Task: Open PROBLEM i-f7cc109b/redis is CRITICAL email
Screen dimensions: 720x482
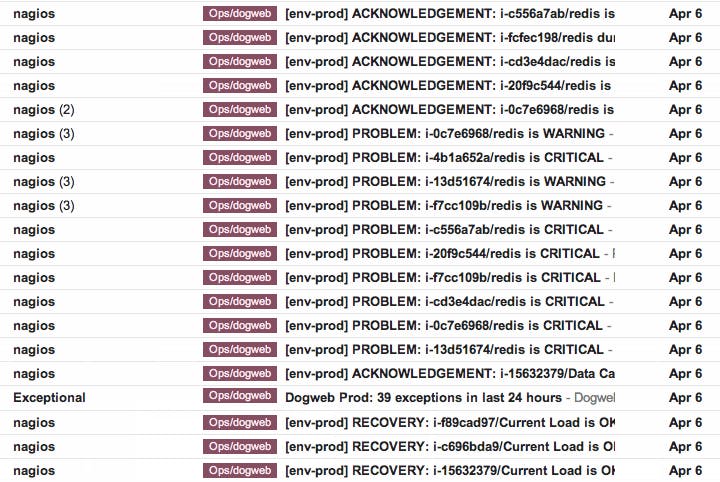Action: (360, 277)
